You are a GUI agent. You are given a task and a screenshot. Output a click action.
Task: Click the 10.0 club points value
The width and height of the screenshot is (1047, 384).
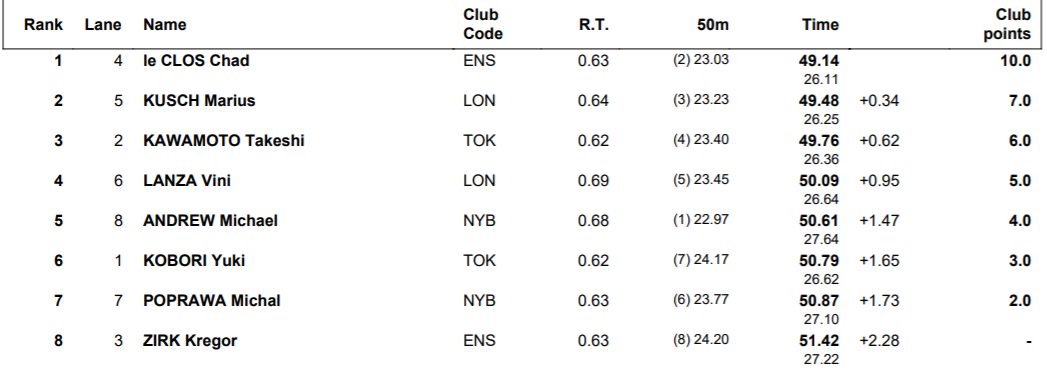(1015, 61)
